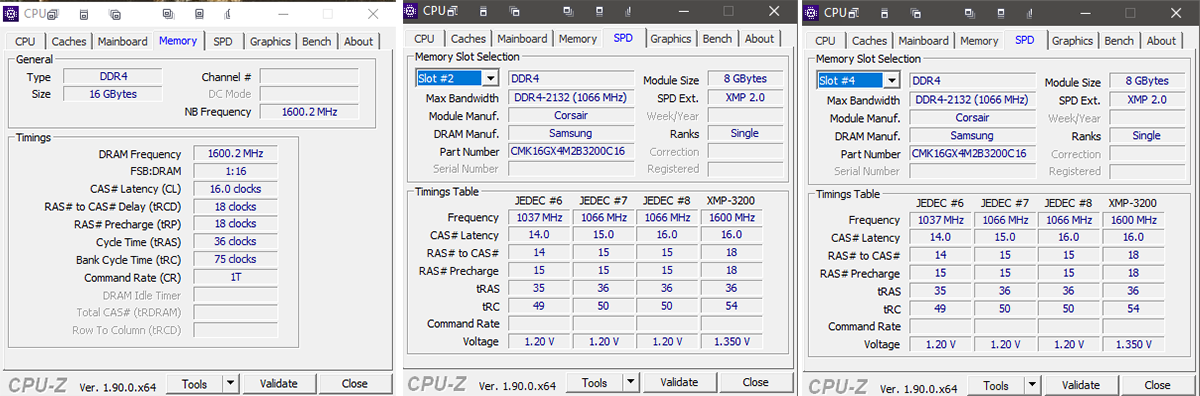Click the Command Rate value 1T

(235, 277)
